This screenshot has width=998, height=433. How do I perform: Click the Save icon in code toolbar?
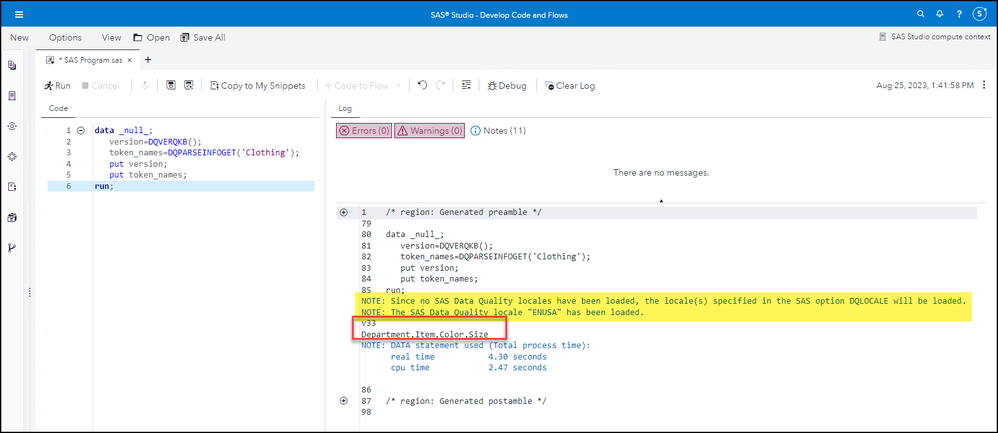[x=171, y=85]
